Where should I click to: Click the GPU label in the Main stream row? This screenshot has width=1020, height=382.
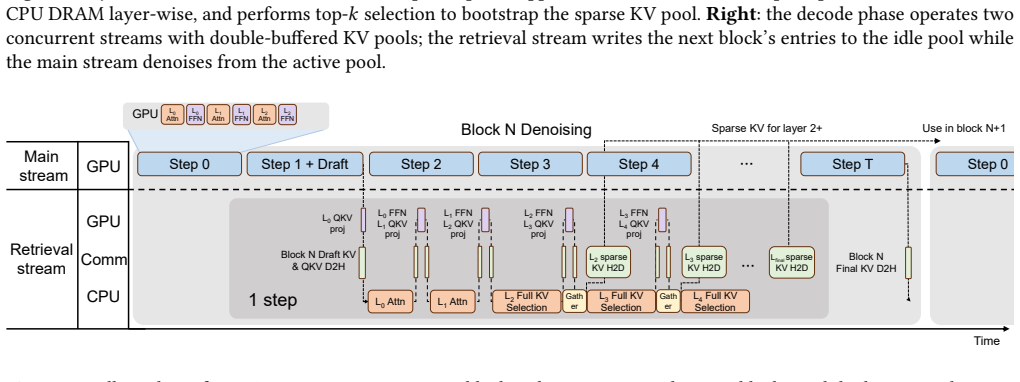pyautogui.click(x=103, y=167)
